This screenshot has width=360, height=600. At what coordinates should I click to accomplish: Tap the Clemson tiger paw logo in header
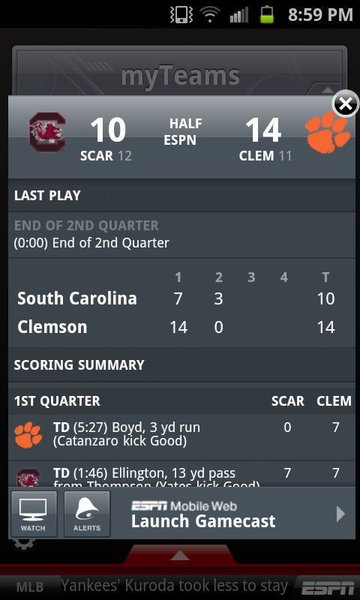click(328, 132)
